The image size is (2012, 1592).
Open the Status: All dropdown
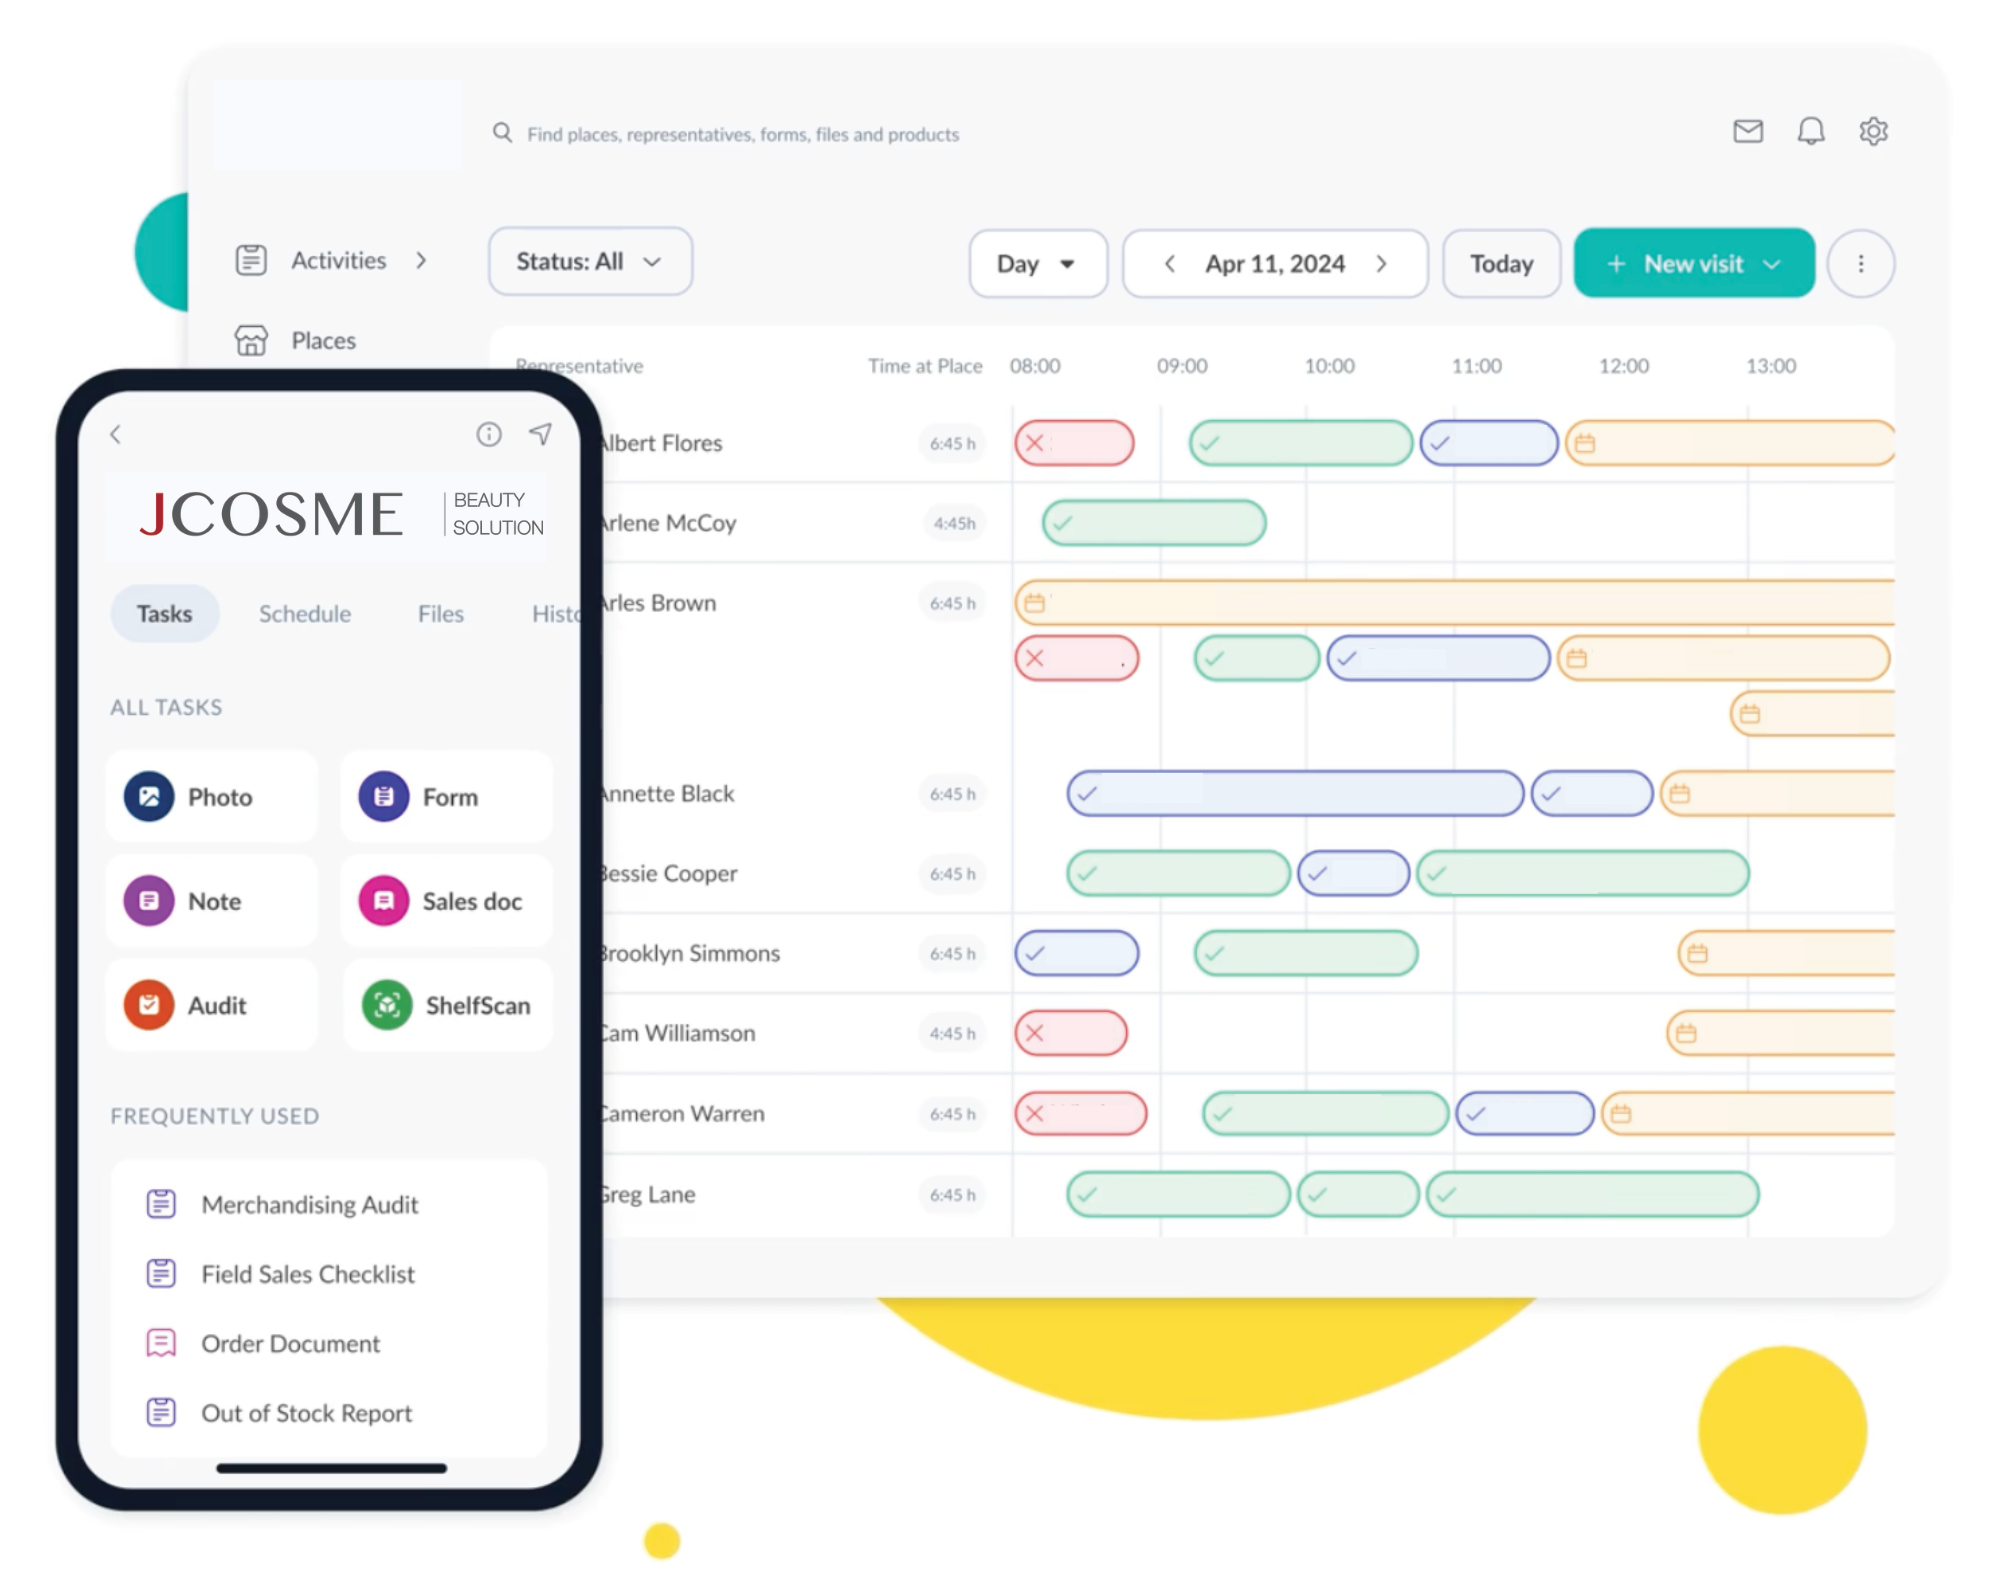click(x=590, y=262)
